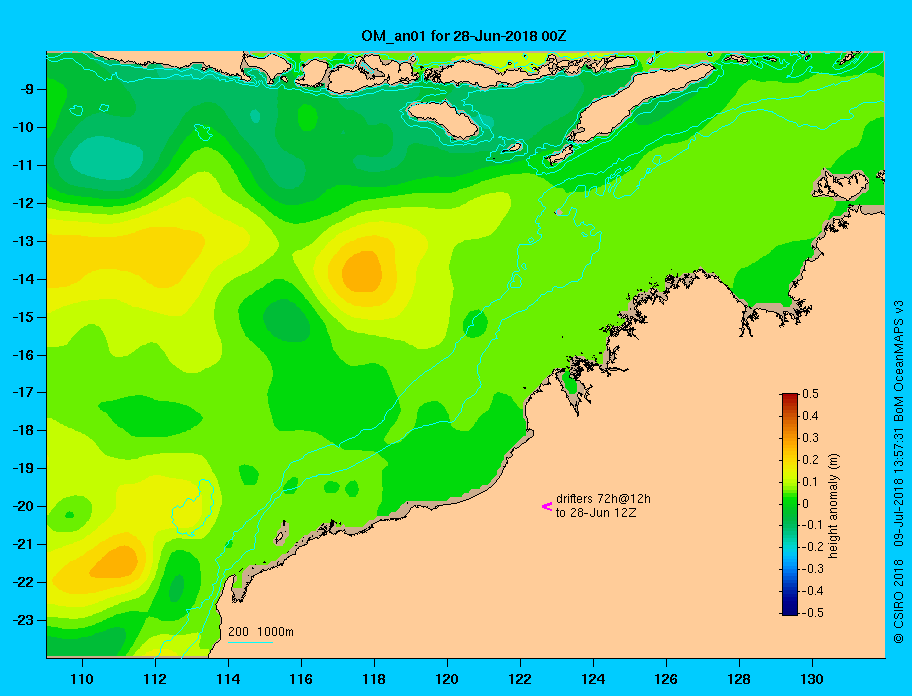This screenshot has height=696, width=912.
Task: Select the -0.2 tick label on the color bar
Action: click(812, 547)
